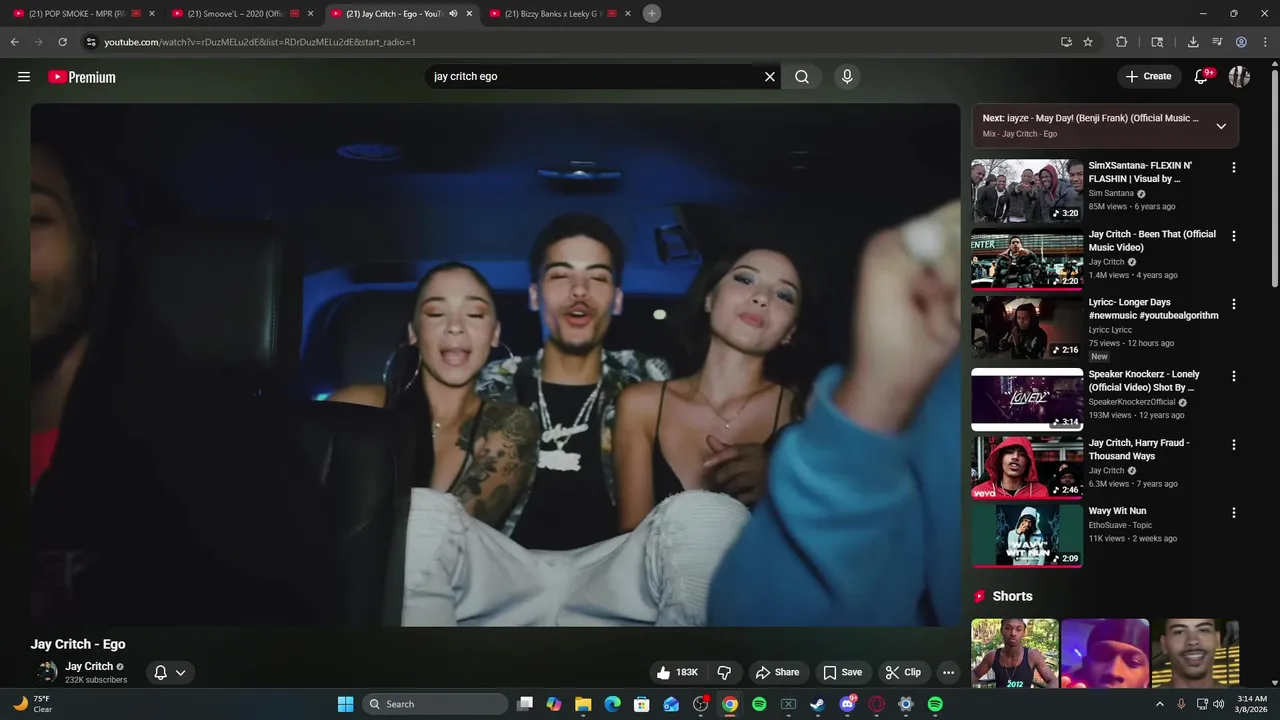This screenshot has height=720, width=1280.
Task: Open the media control icon in Chrome toolbar
Action: (1217, 42)
